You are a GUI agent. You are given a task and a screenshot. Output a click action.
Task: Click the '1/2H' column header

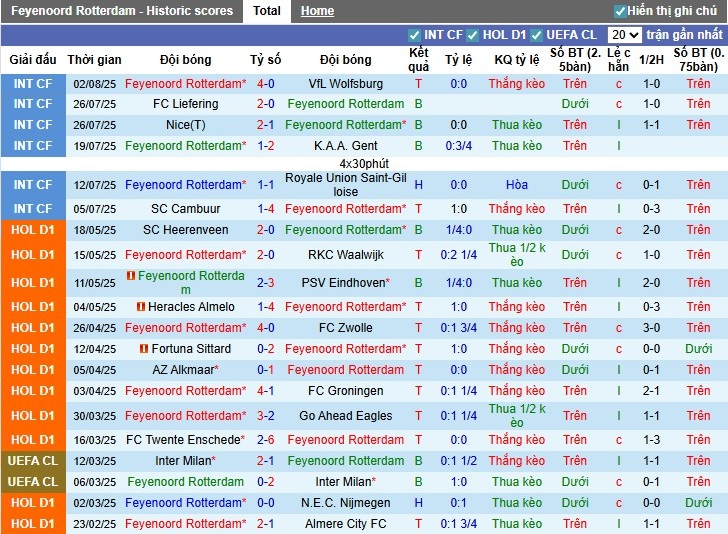pyautogui.click(x=651, y=60)
